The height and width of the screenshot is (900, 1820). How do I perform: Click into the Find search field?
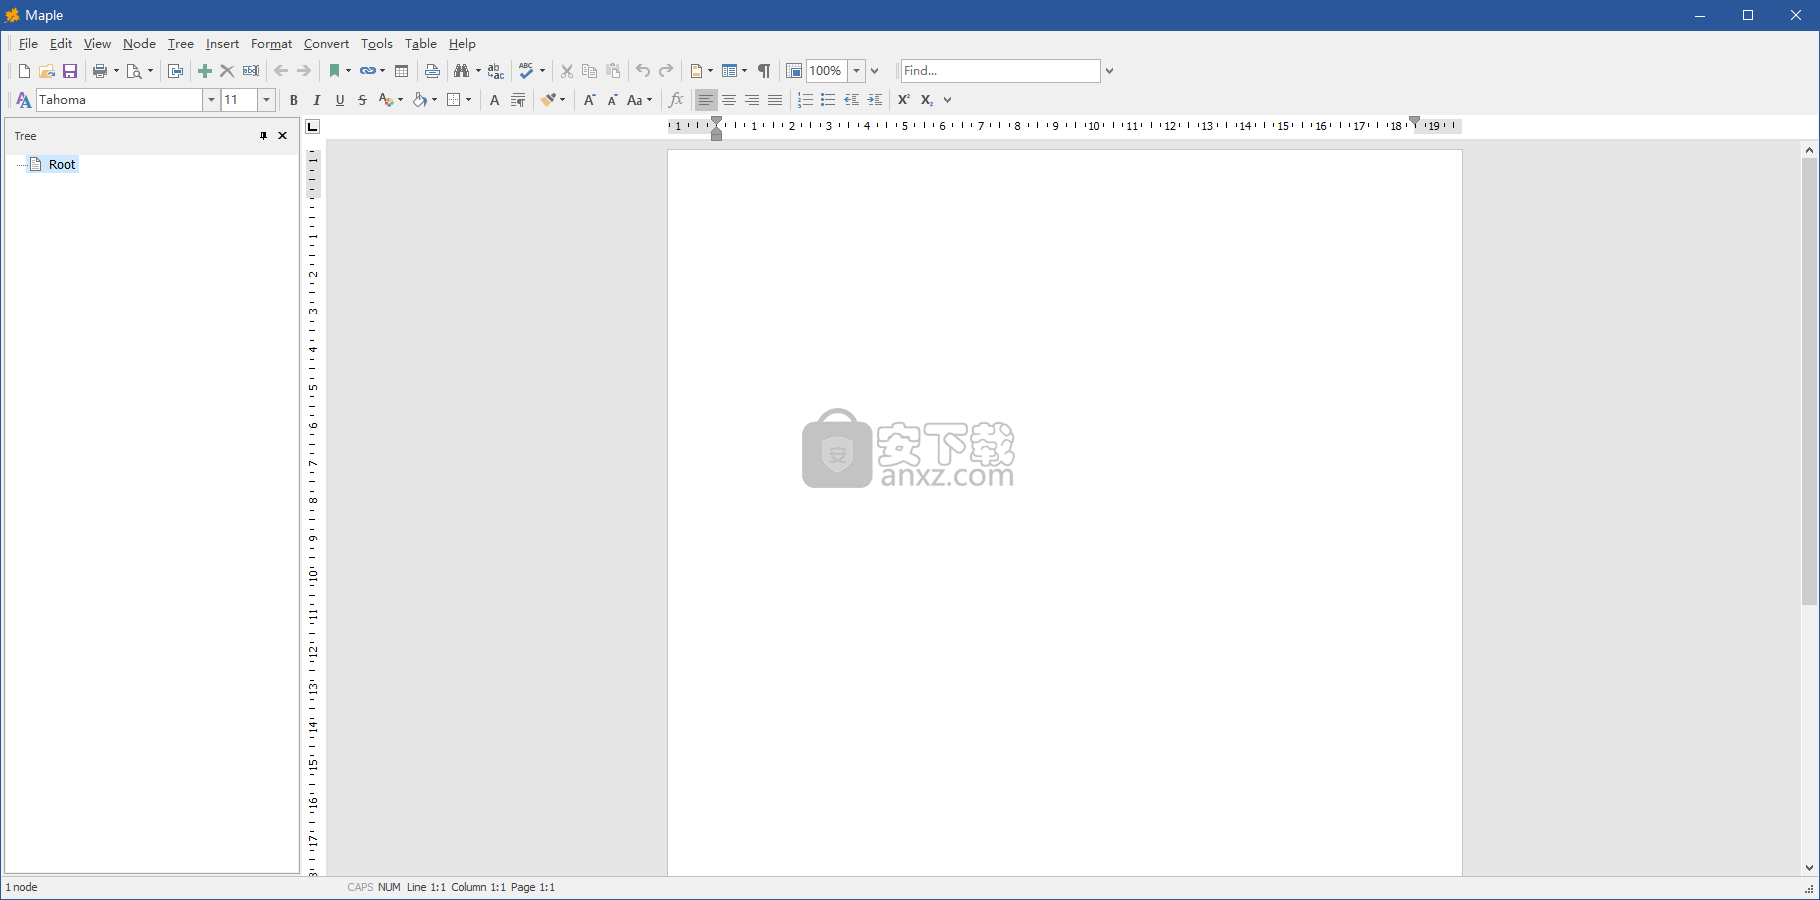coord(1000,71)
